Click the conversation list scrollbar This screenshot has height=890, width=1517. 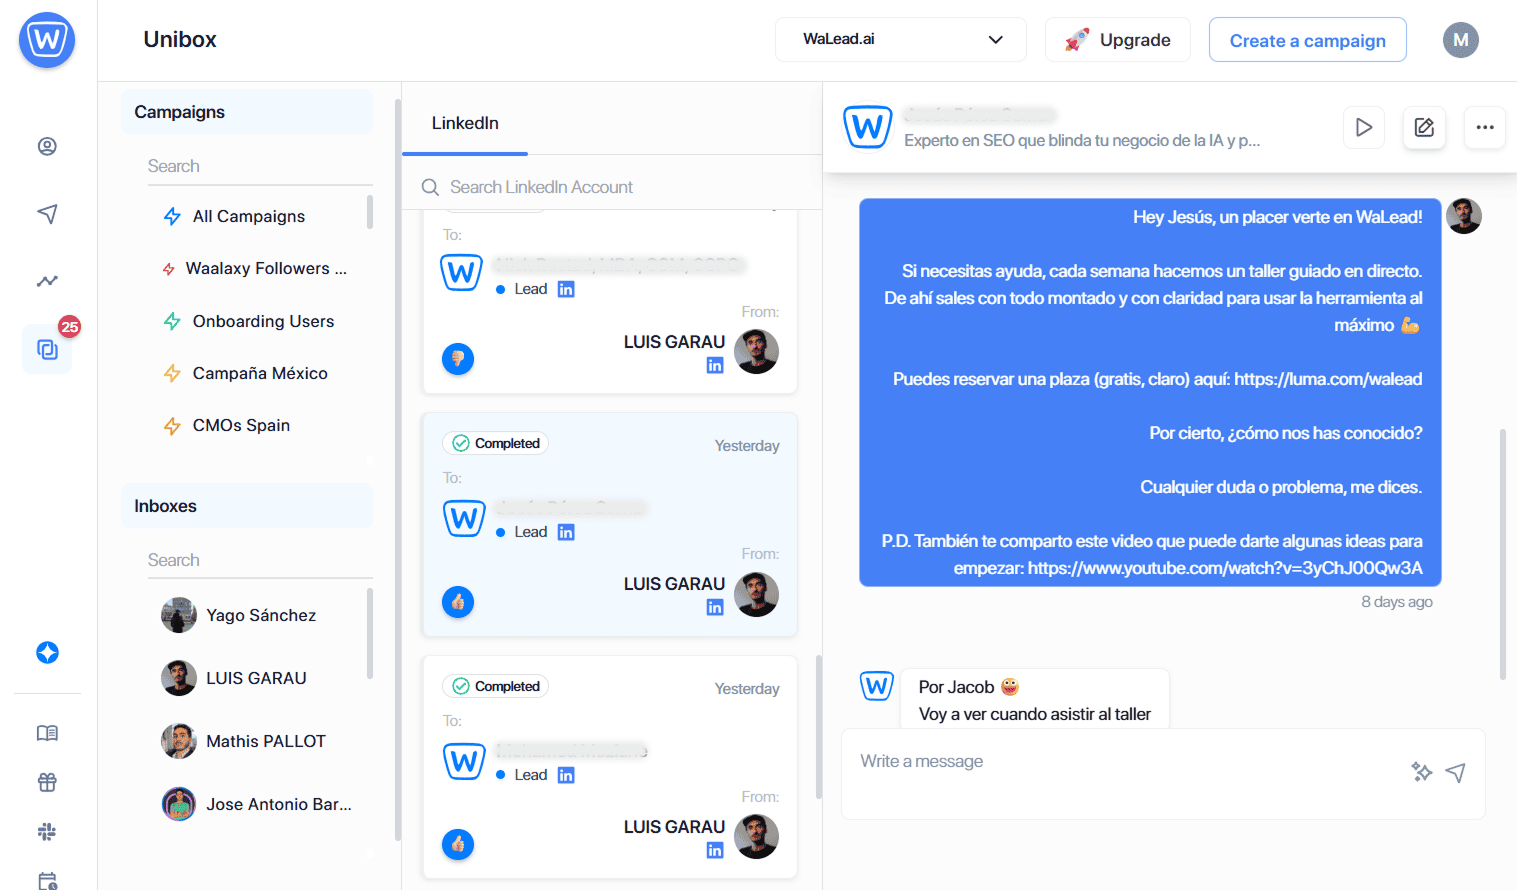click(x=819, y=727)
